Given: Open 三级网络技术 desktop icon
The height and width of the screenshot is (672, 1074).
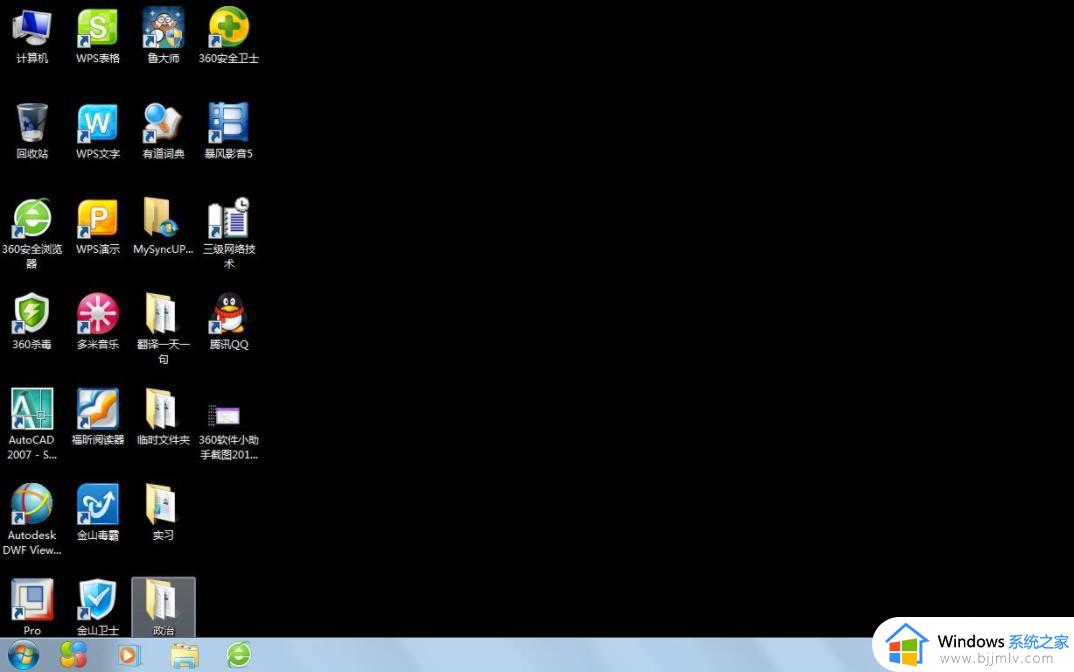Looking at the screenshot, I should tap(229, 233).
